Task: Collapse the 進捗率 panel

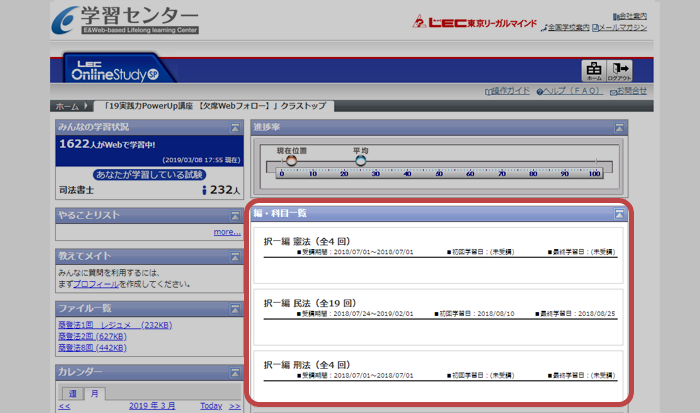Action: (619, 128)
